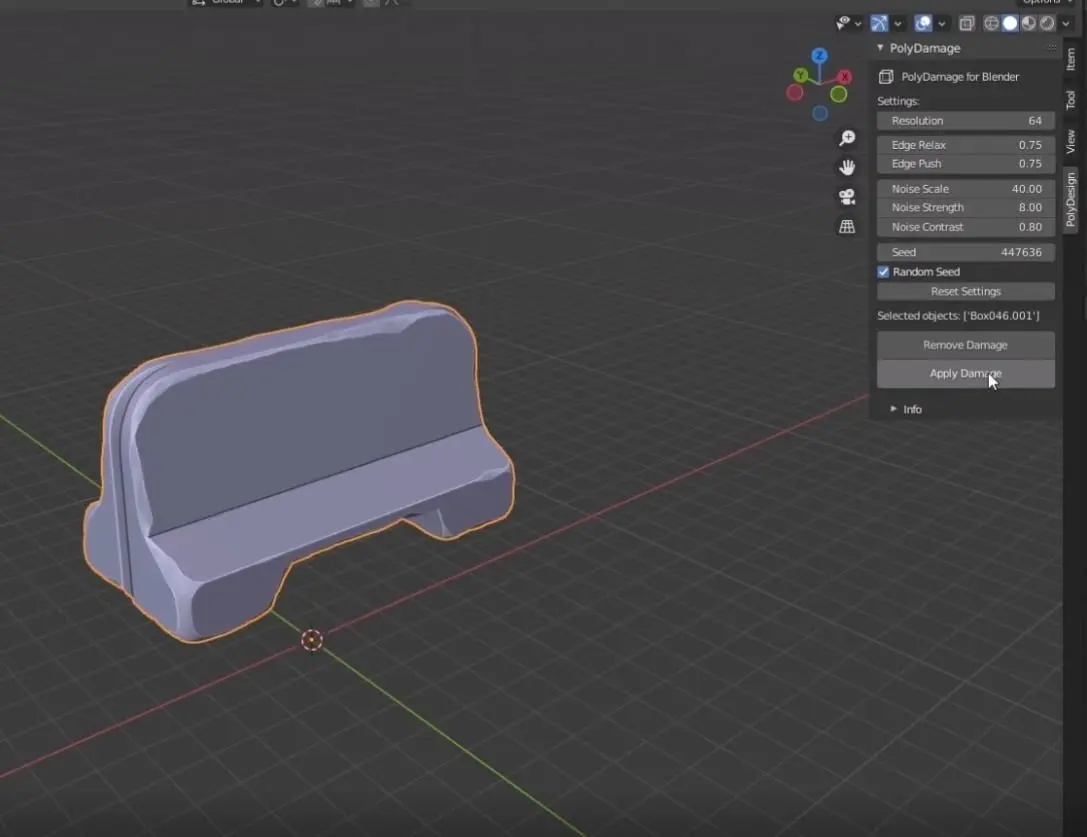Open the viewport shading options dropdown

[1066, 24]
